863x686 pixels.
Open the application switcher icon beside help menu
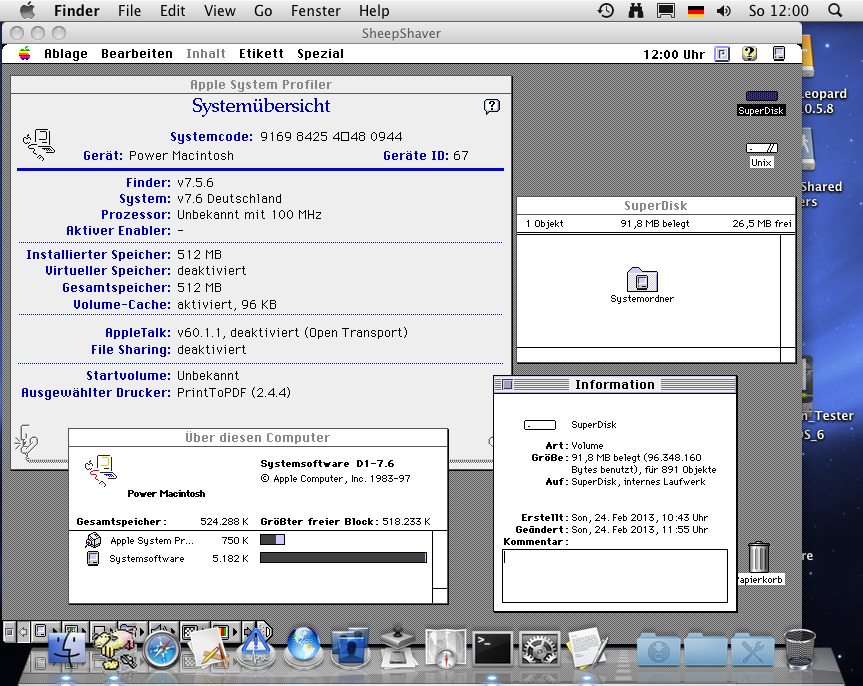tap(779, 53)
